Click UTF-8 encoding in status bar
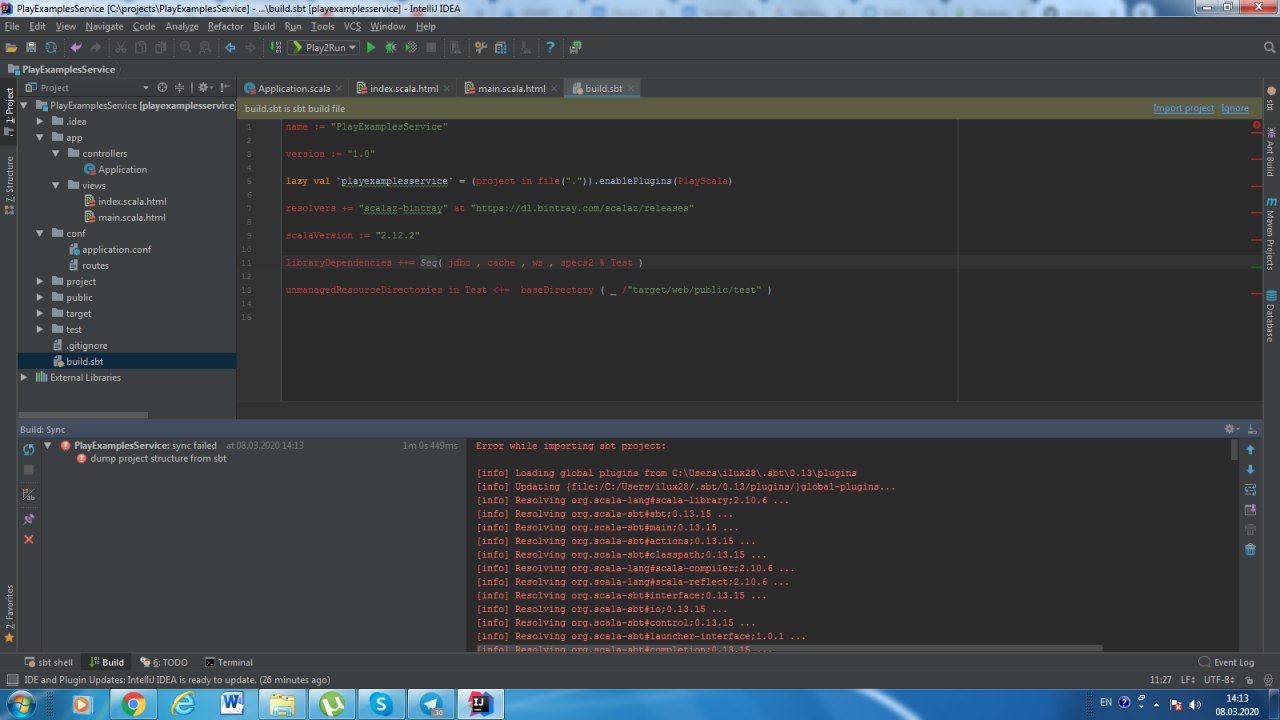The width and height of the screenshot is (1280, 720). [1220, 680]
